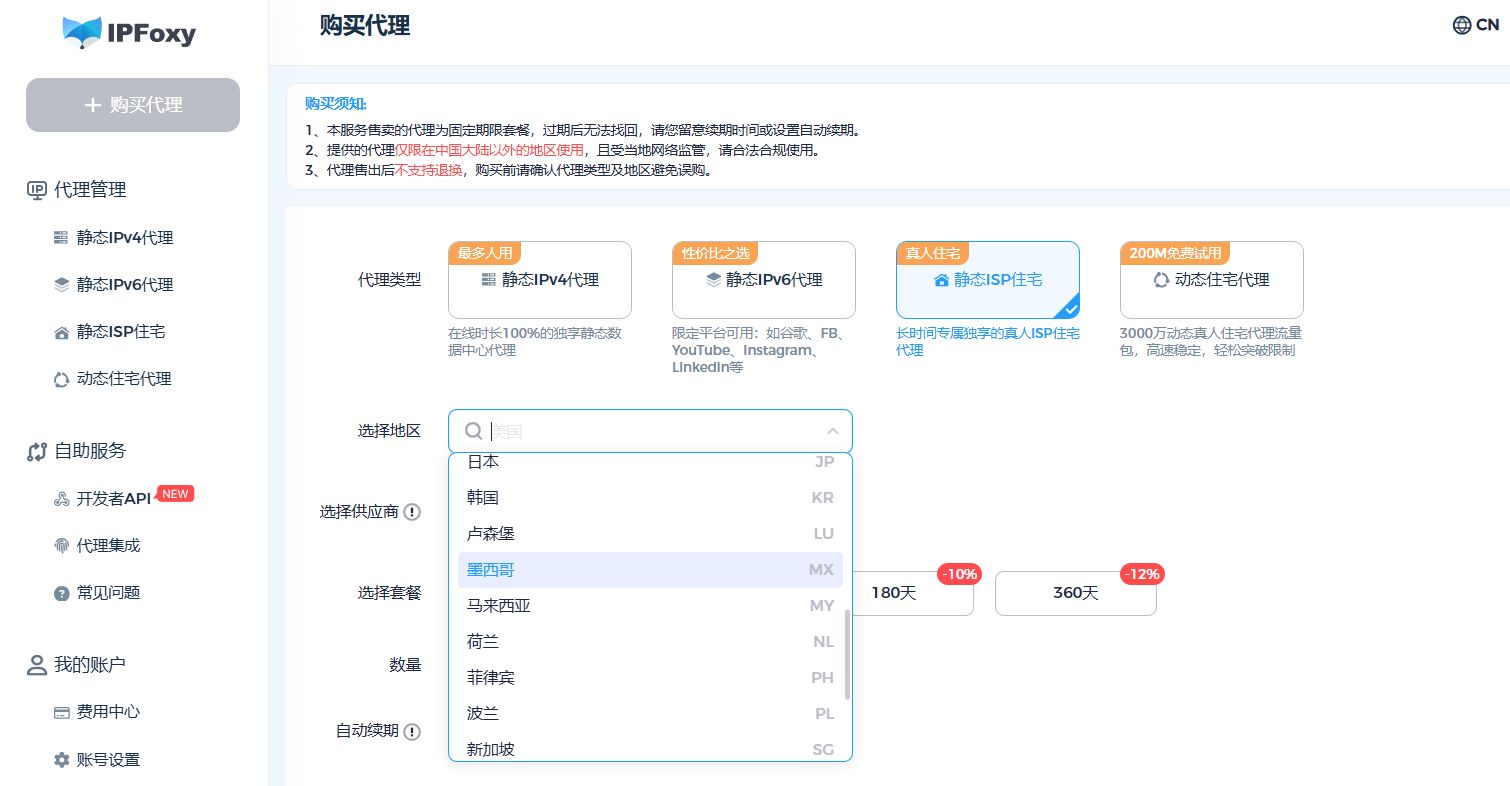The image size is (1510, 786).
Task: Choose 韩国 KR from the region list
Action: [x=650, y=498]
